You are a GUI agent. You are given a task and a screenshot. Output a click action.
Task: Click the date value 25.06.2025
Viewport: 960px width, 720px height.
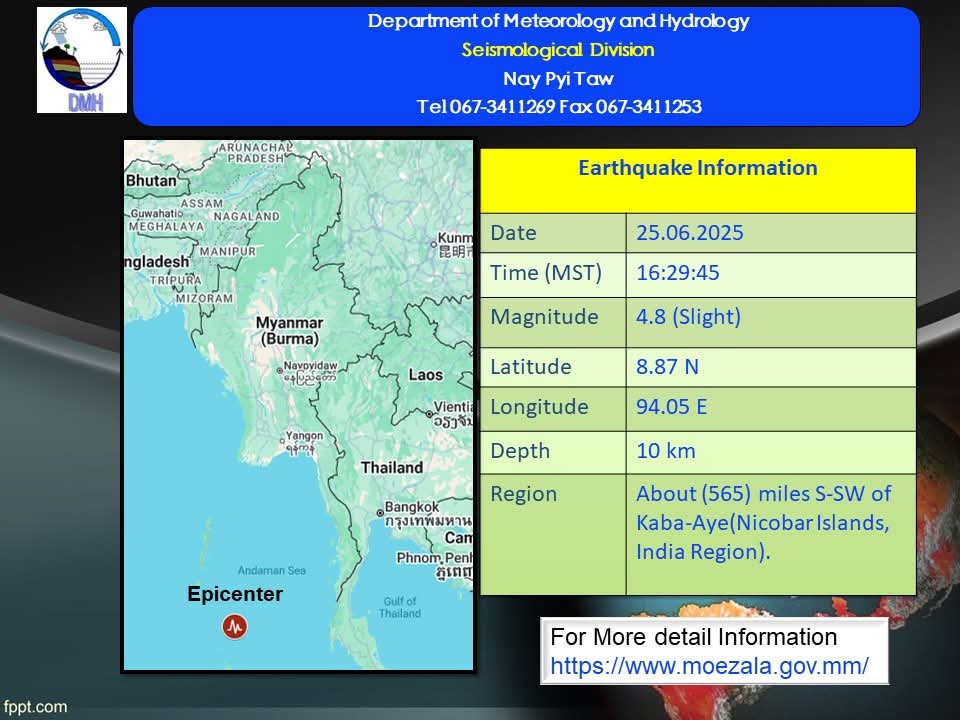point(690,233)
